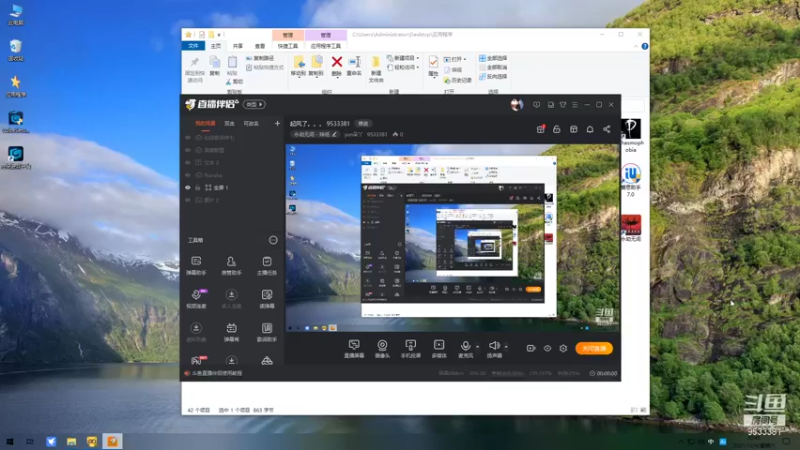The image size is (800, 450).
Task: Open Explorer quick access toolbar dropdown arrow
Action: pyautogui.click(x=219, y=35)
